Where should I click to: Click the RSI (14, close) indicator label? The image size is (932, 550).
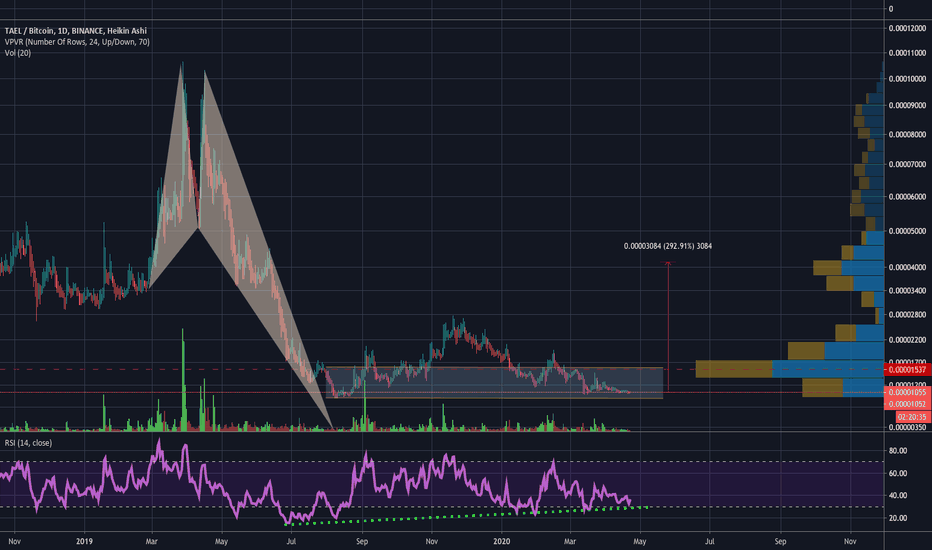point(29,443)
